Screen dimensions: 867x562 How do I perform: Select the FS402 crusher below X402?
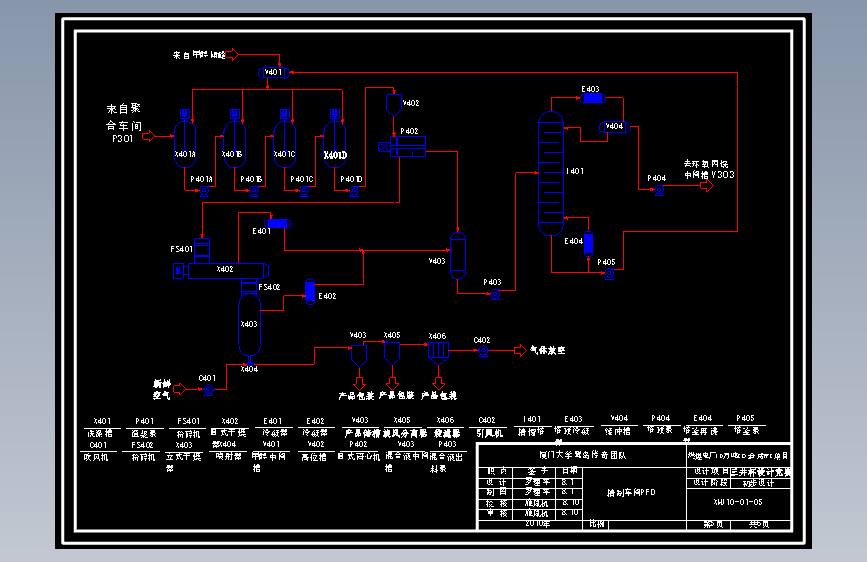249,287
